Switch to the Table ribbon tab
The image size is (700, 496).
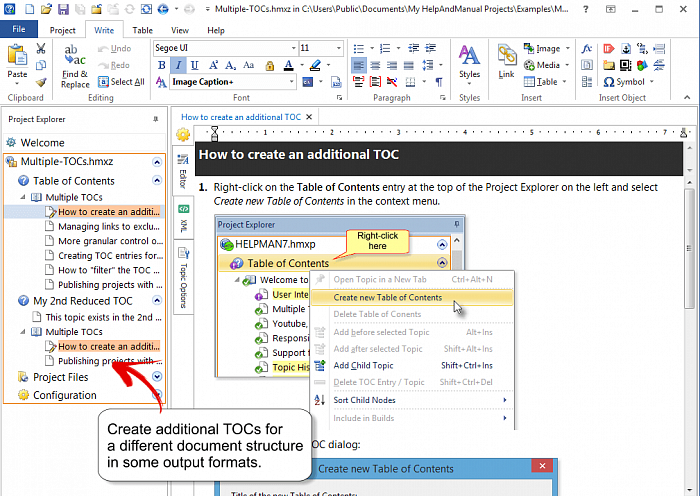click(143, 30)
